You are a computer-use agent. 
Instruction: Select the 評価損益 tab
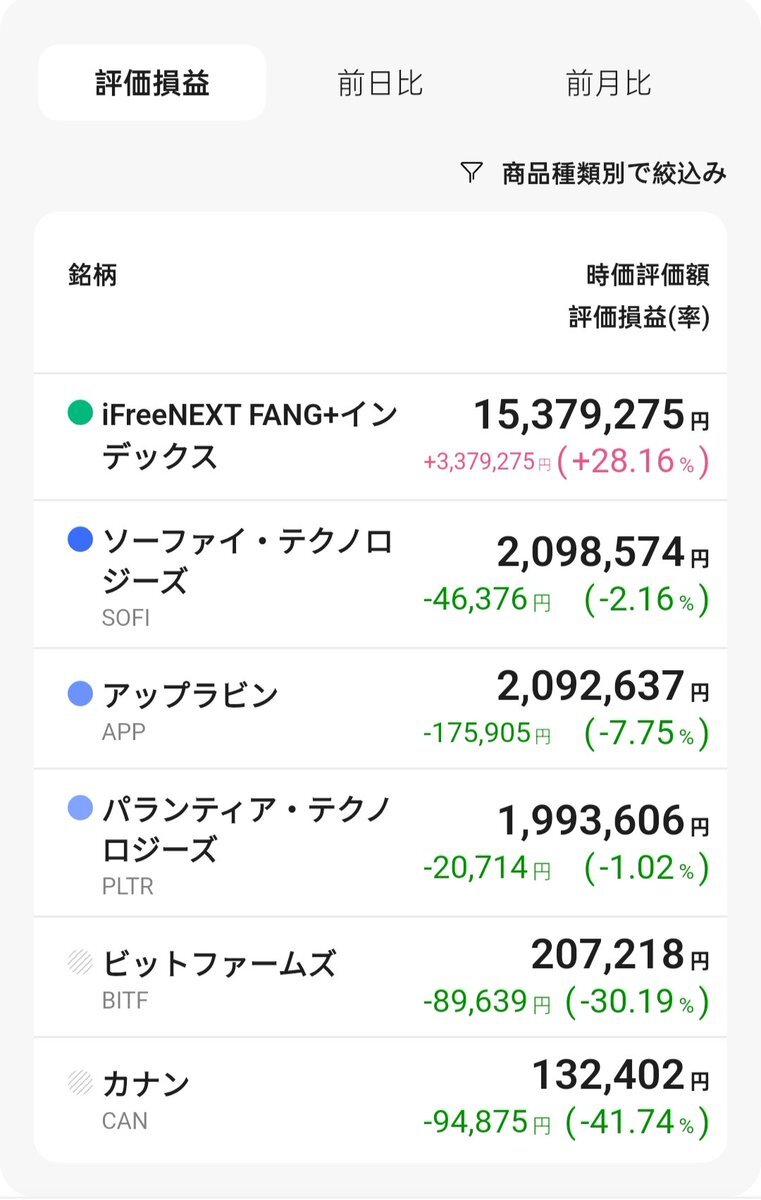[152, 83]
